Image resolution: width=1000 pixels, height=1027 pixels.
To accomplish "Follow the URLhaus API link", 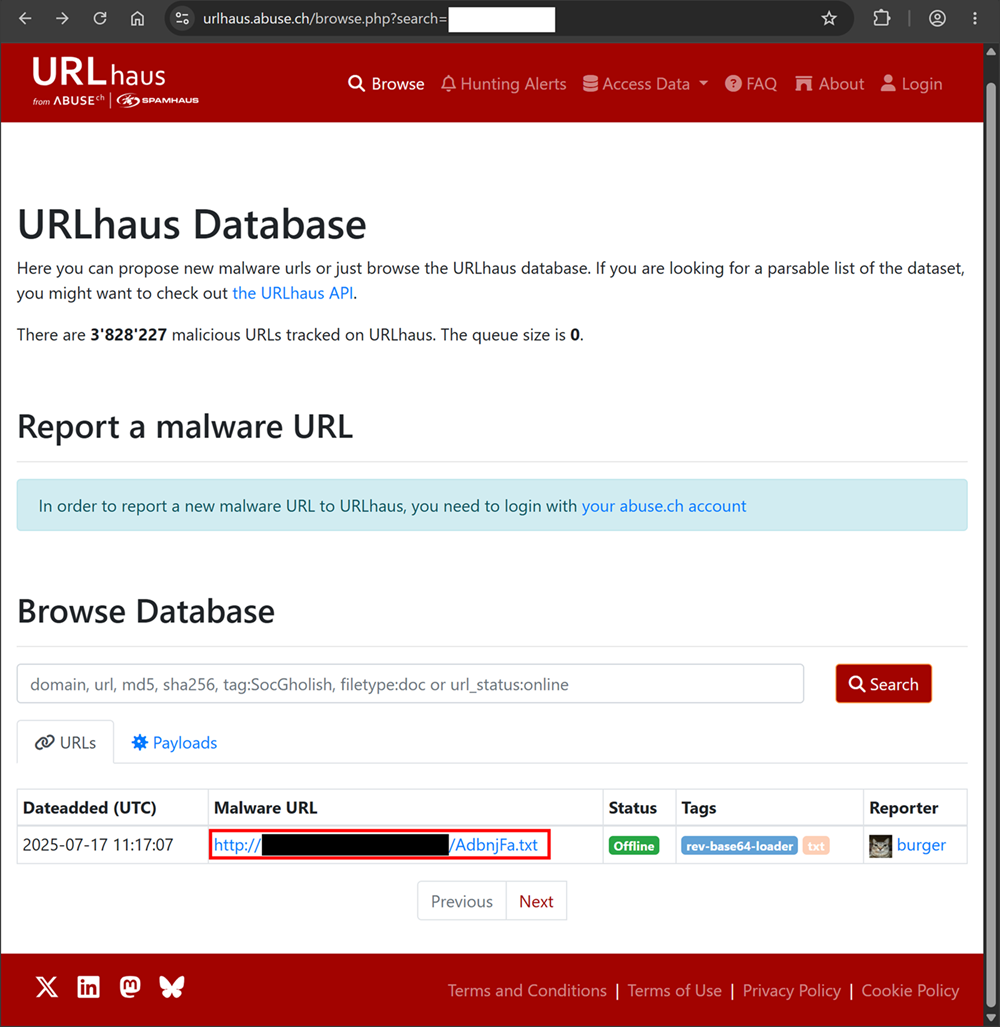I will point(293,293).
